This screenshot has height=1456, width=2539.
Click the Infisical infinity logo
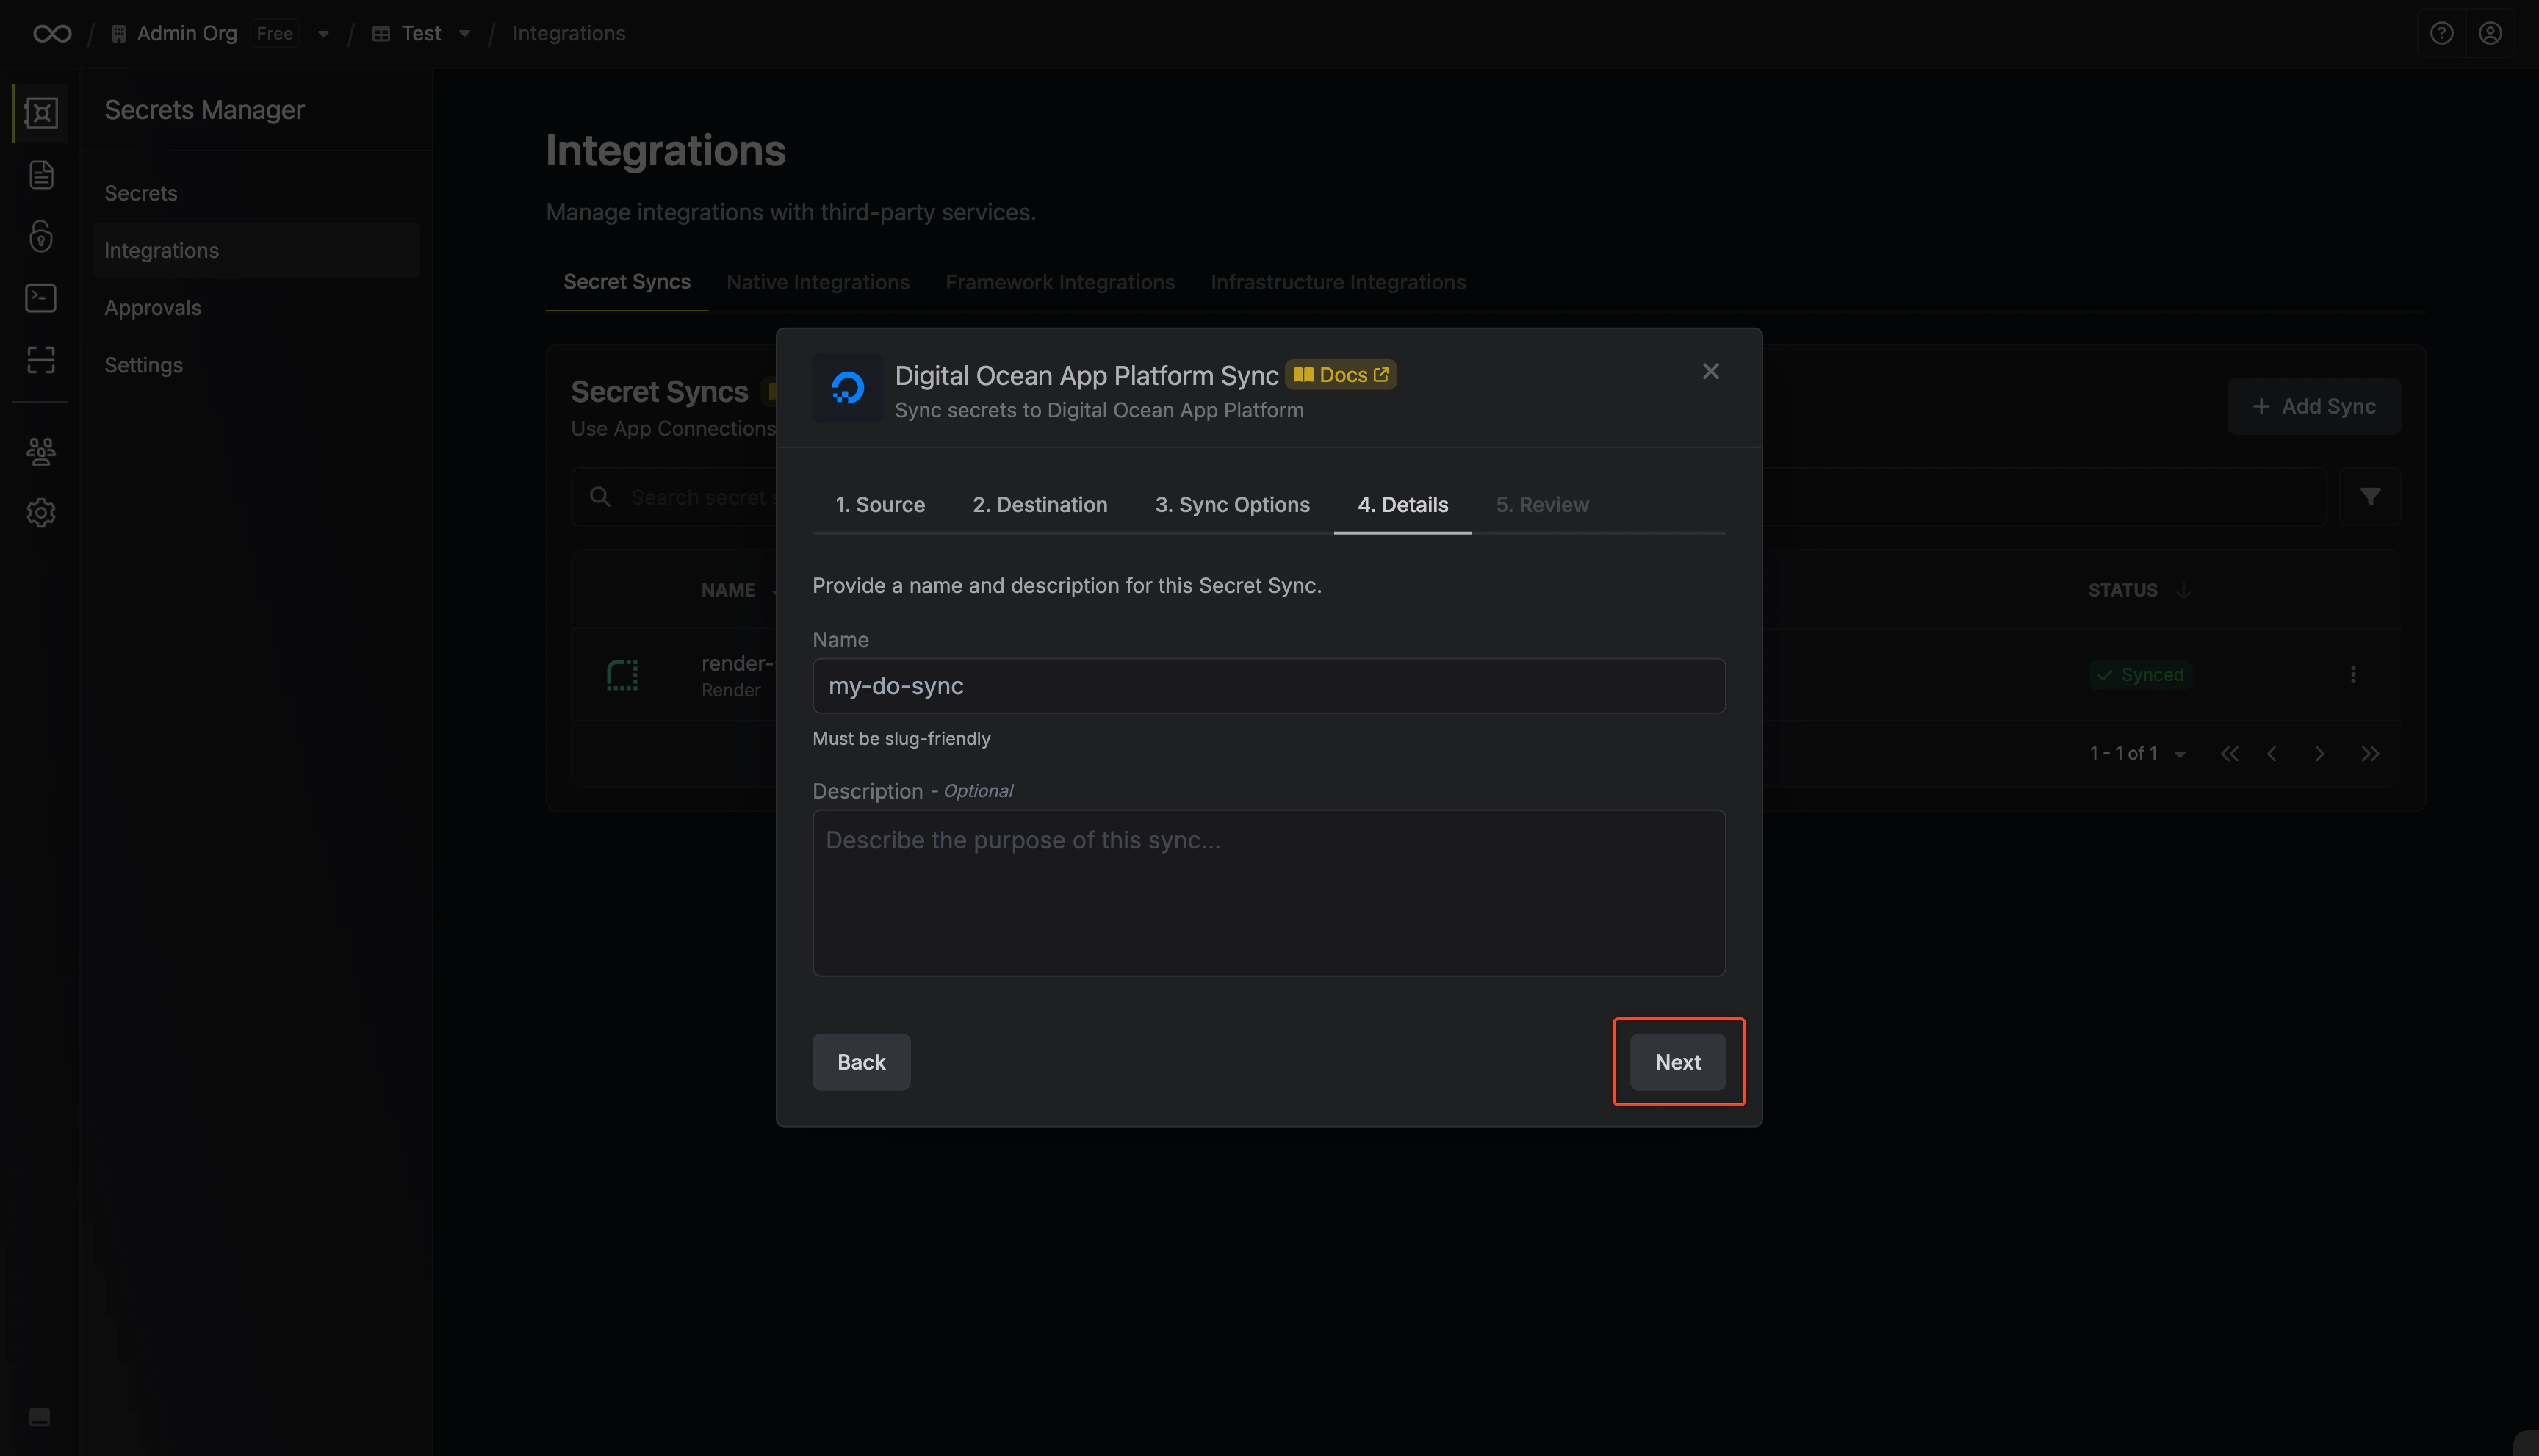52,33
